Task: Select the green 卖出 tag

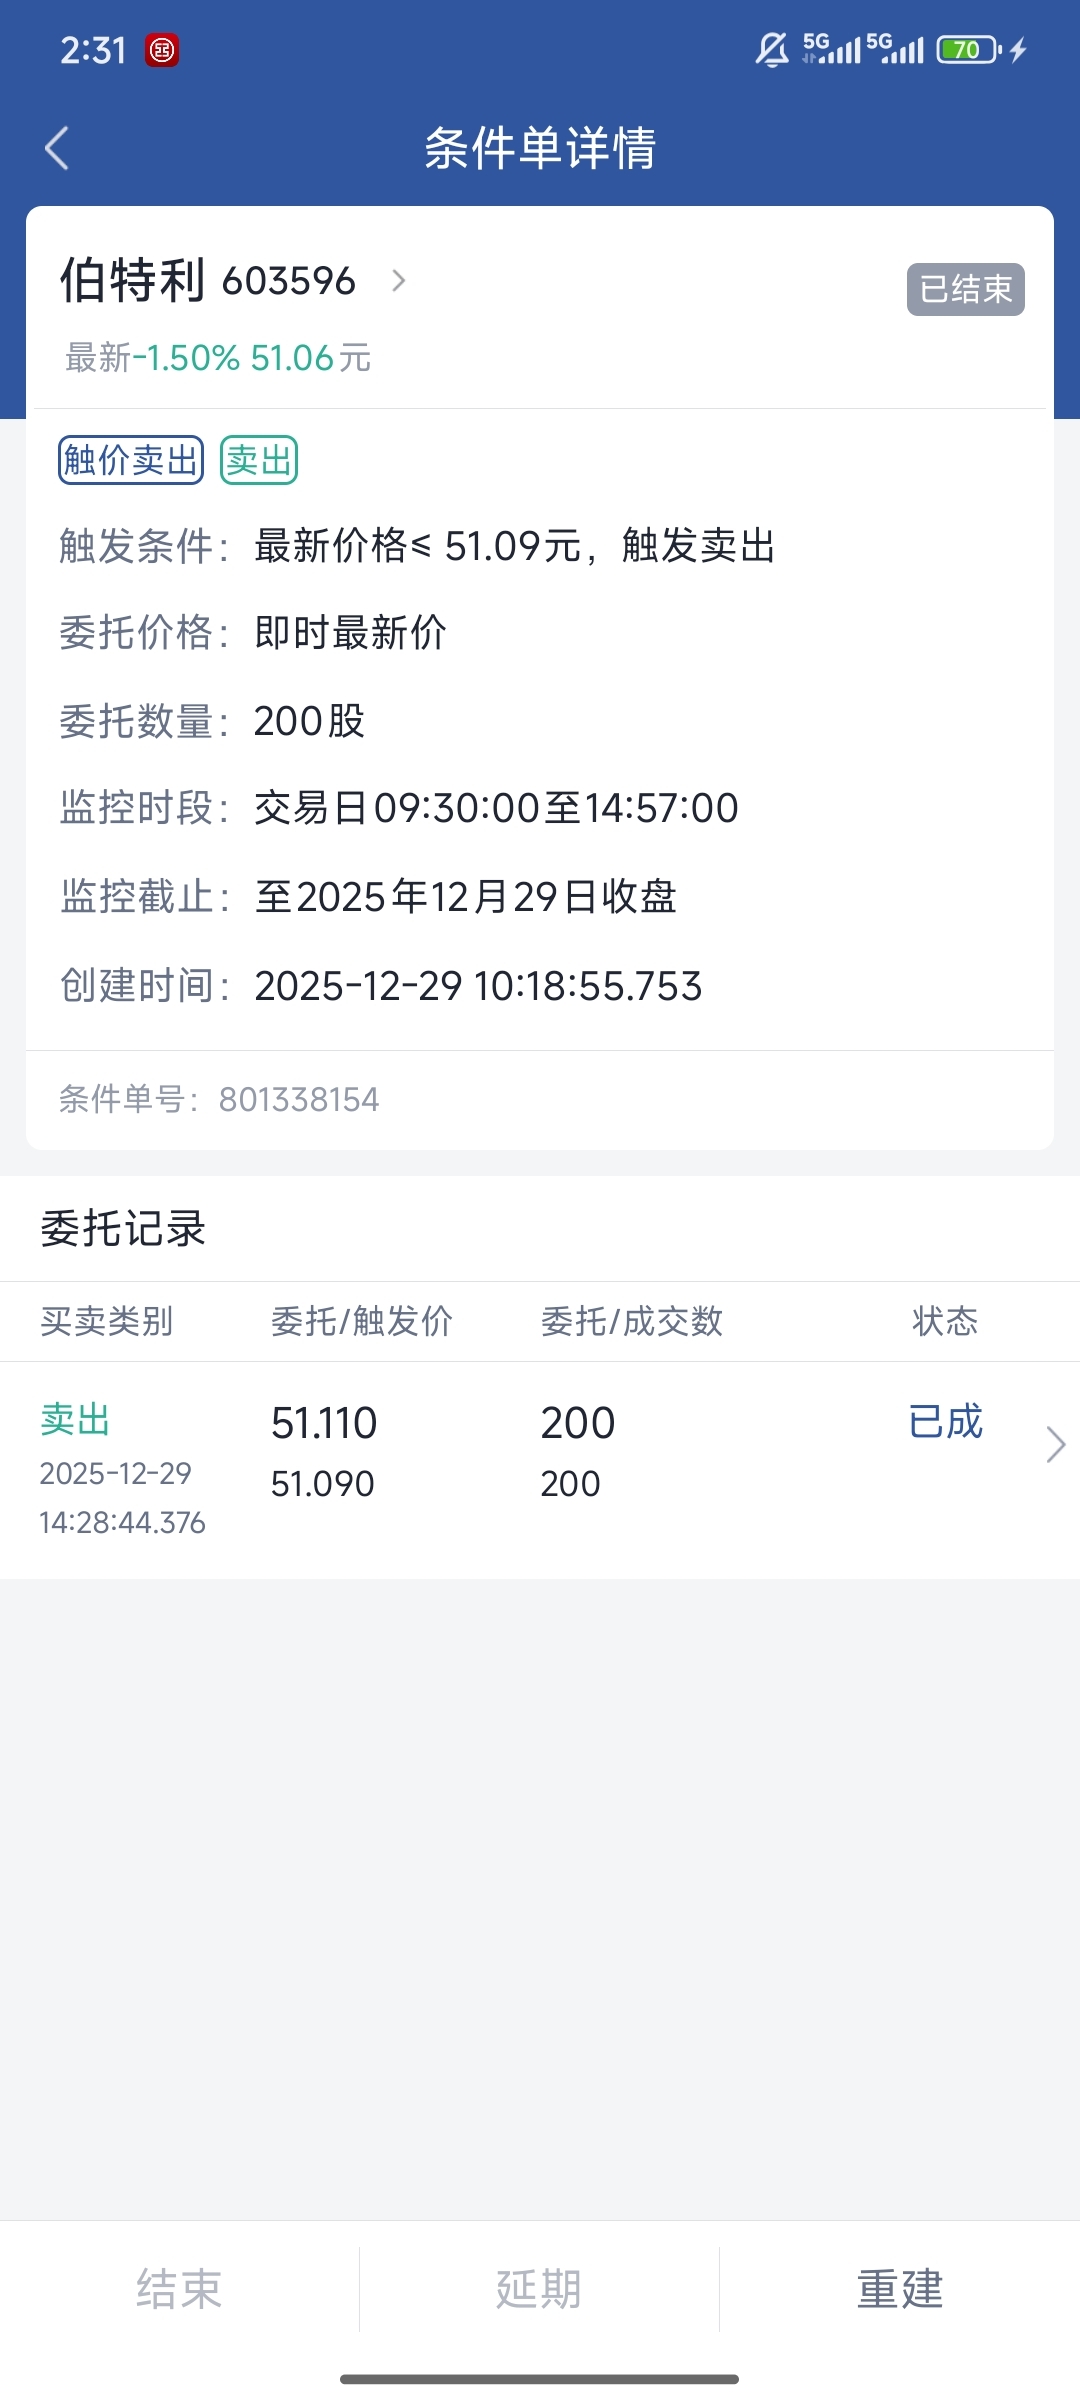Action: (259, 460)
